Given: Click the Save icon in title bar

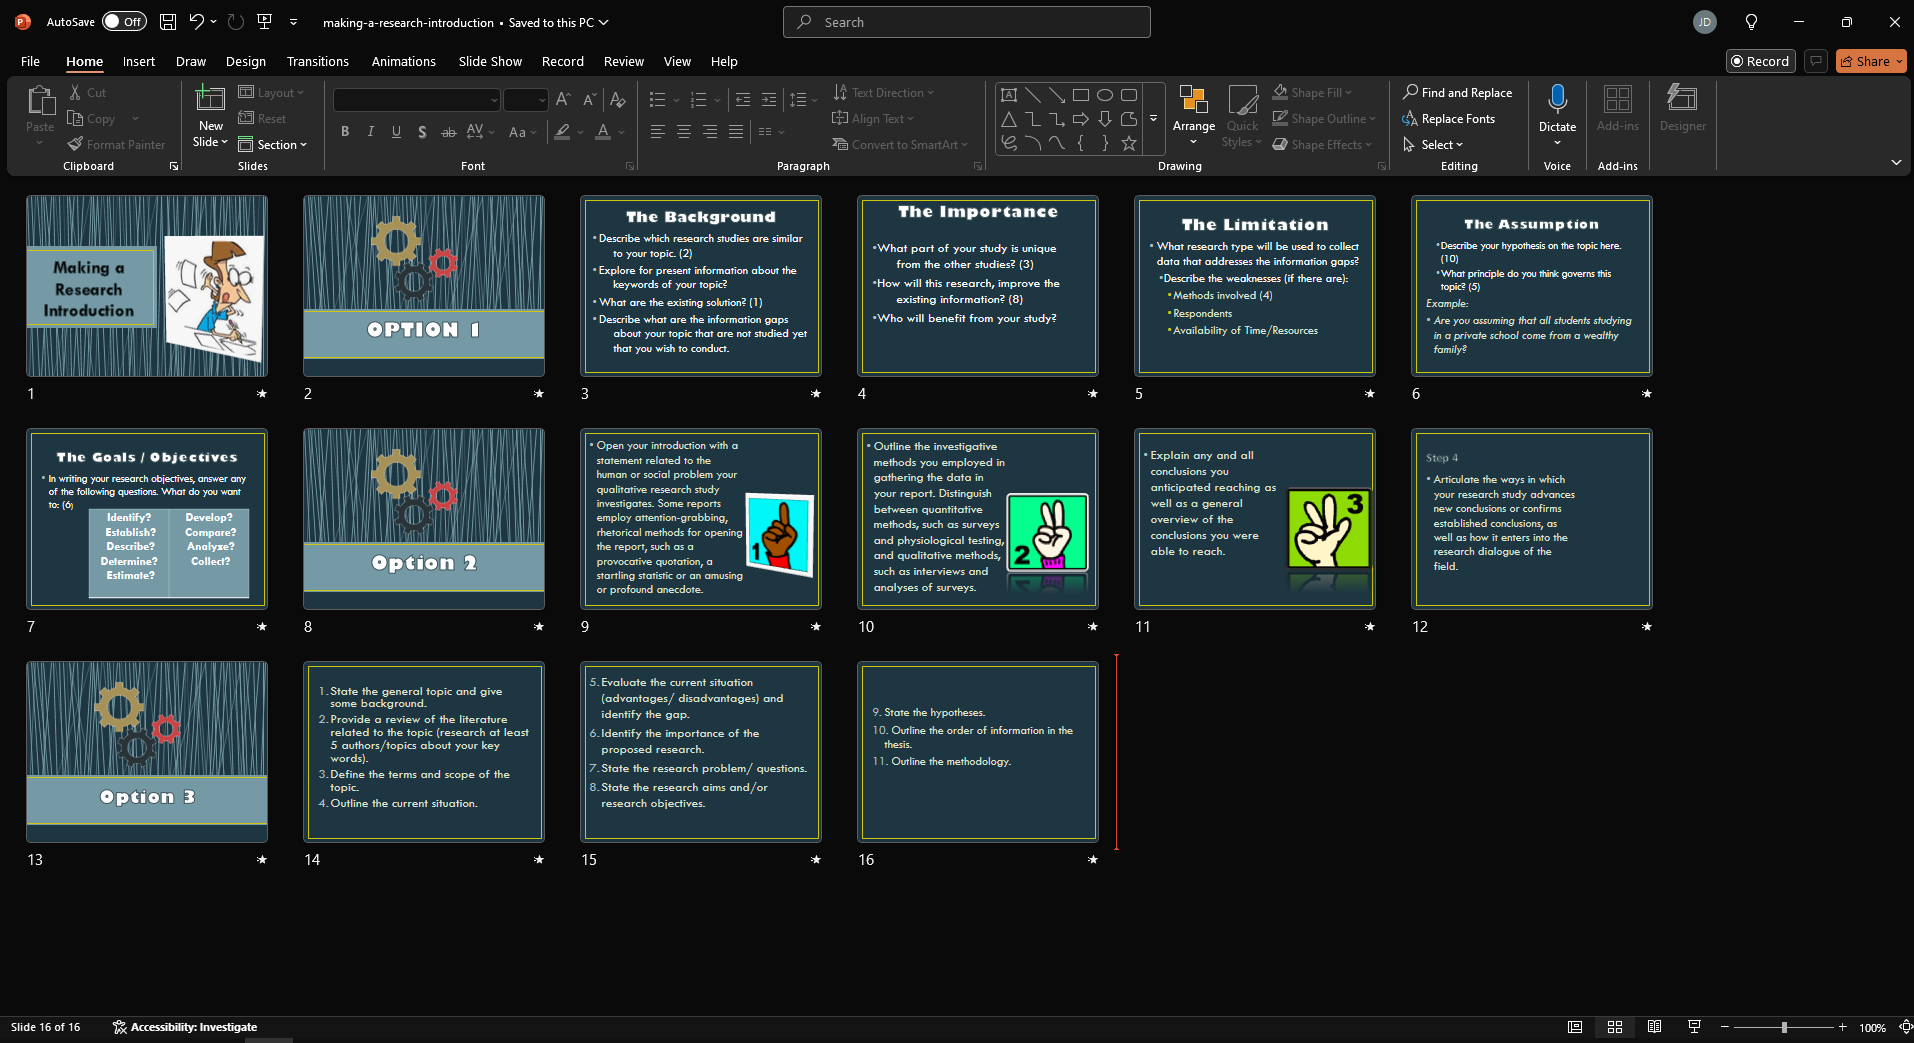Looking at the screenshot, I should [168, 22].
